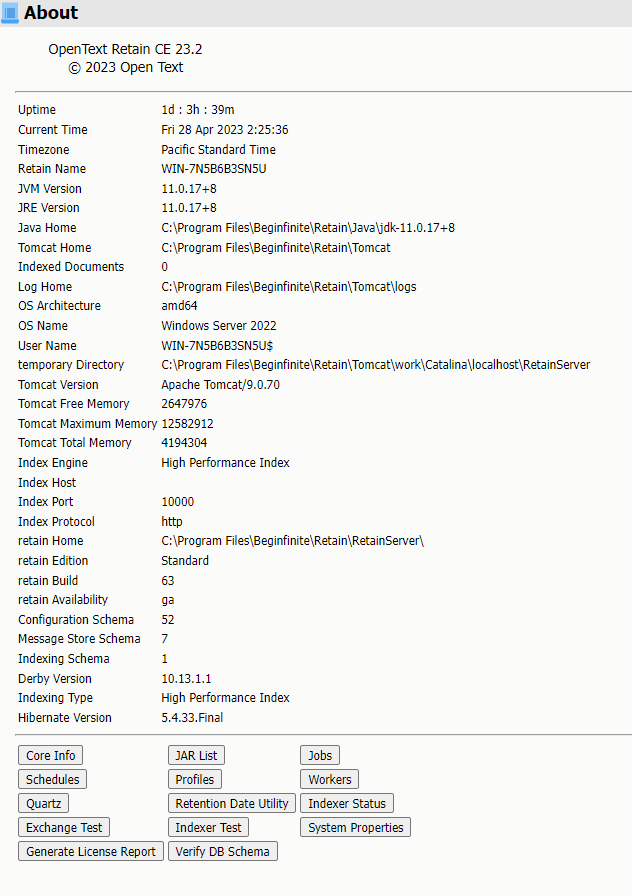Image resolution: width=632 pixels, height=896 pixels.
Task: Click the About heading text
Action: 51,13
